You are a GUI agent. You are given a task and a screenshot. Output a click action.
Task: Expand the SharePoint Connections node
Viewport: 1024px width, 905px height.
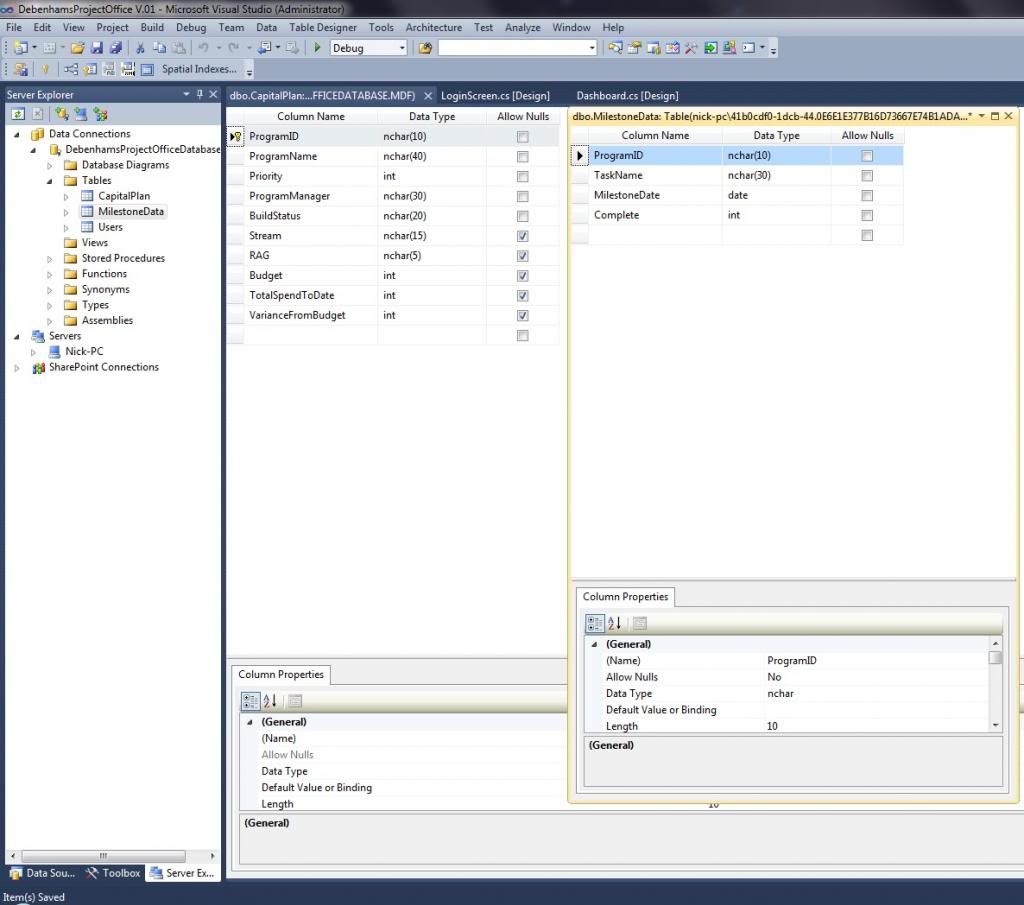17,368
